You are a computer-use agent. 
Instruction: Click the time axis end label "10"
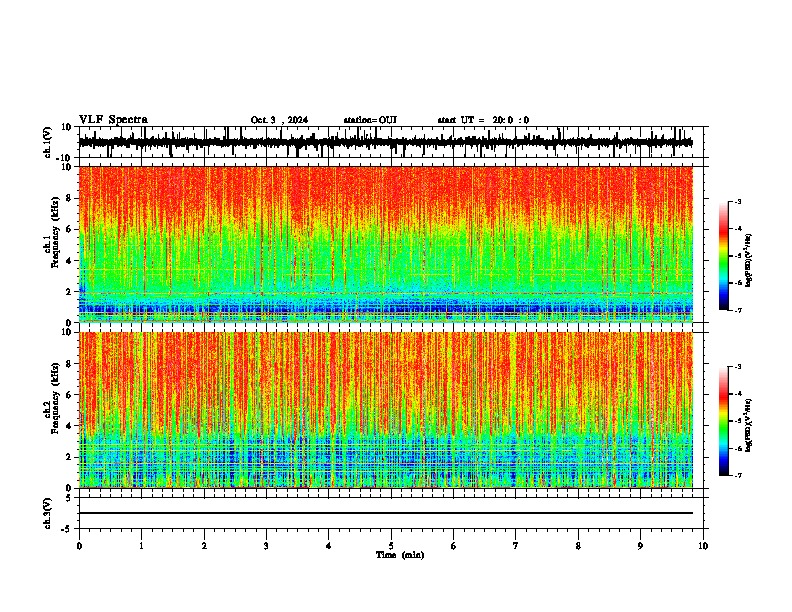pyautogui.click(x=703, y=546)
